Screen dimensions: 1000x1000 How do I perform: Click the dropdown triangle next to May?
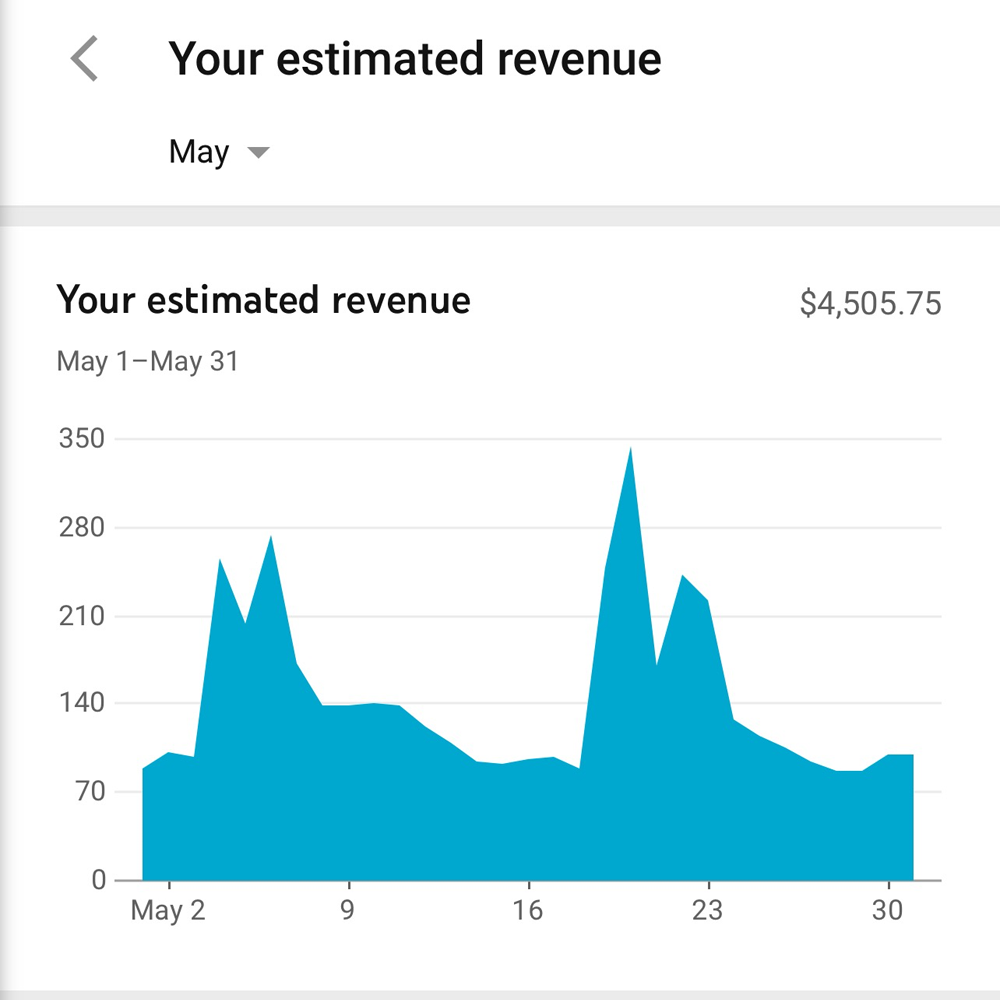point(258,153)
